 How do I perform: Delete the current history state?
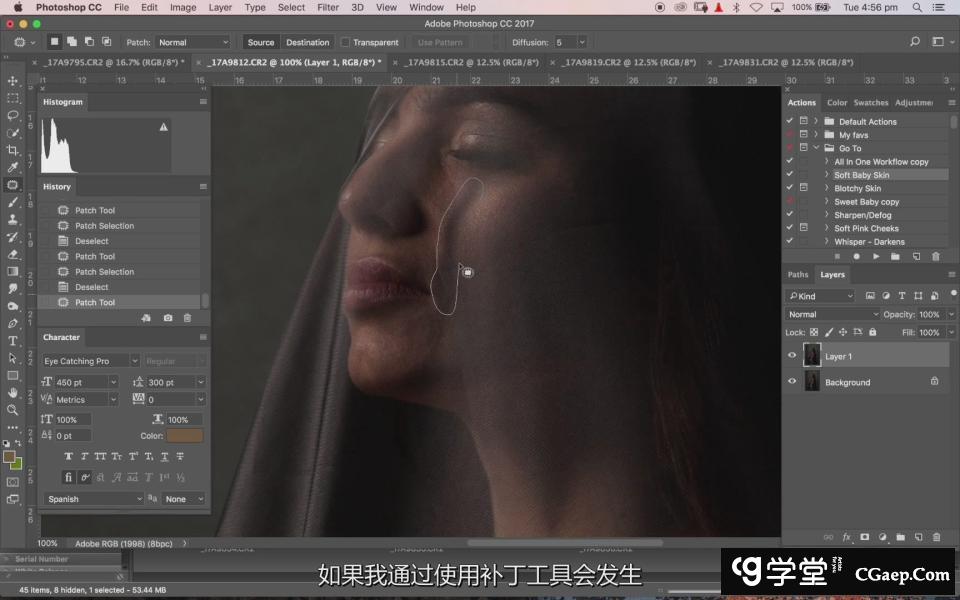point(187,318)
